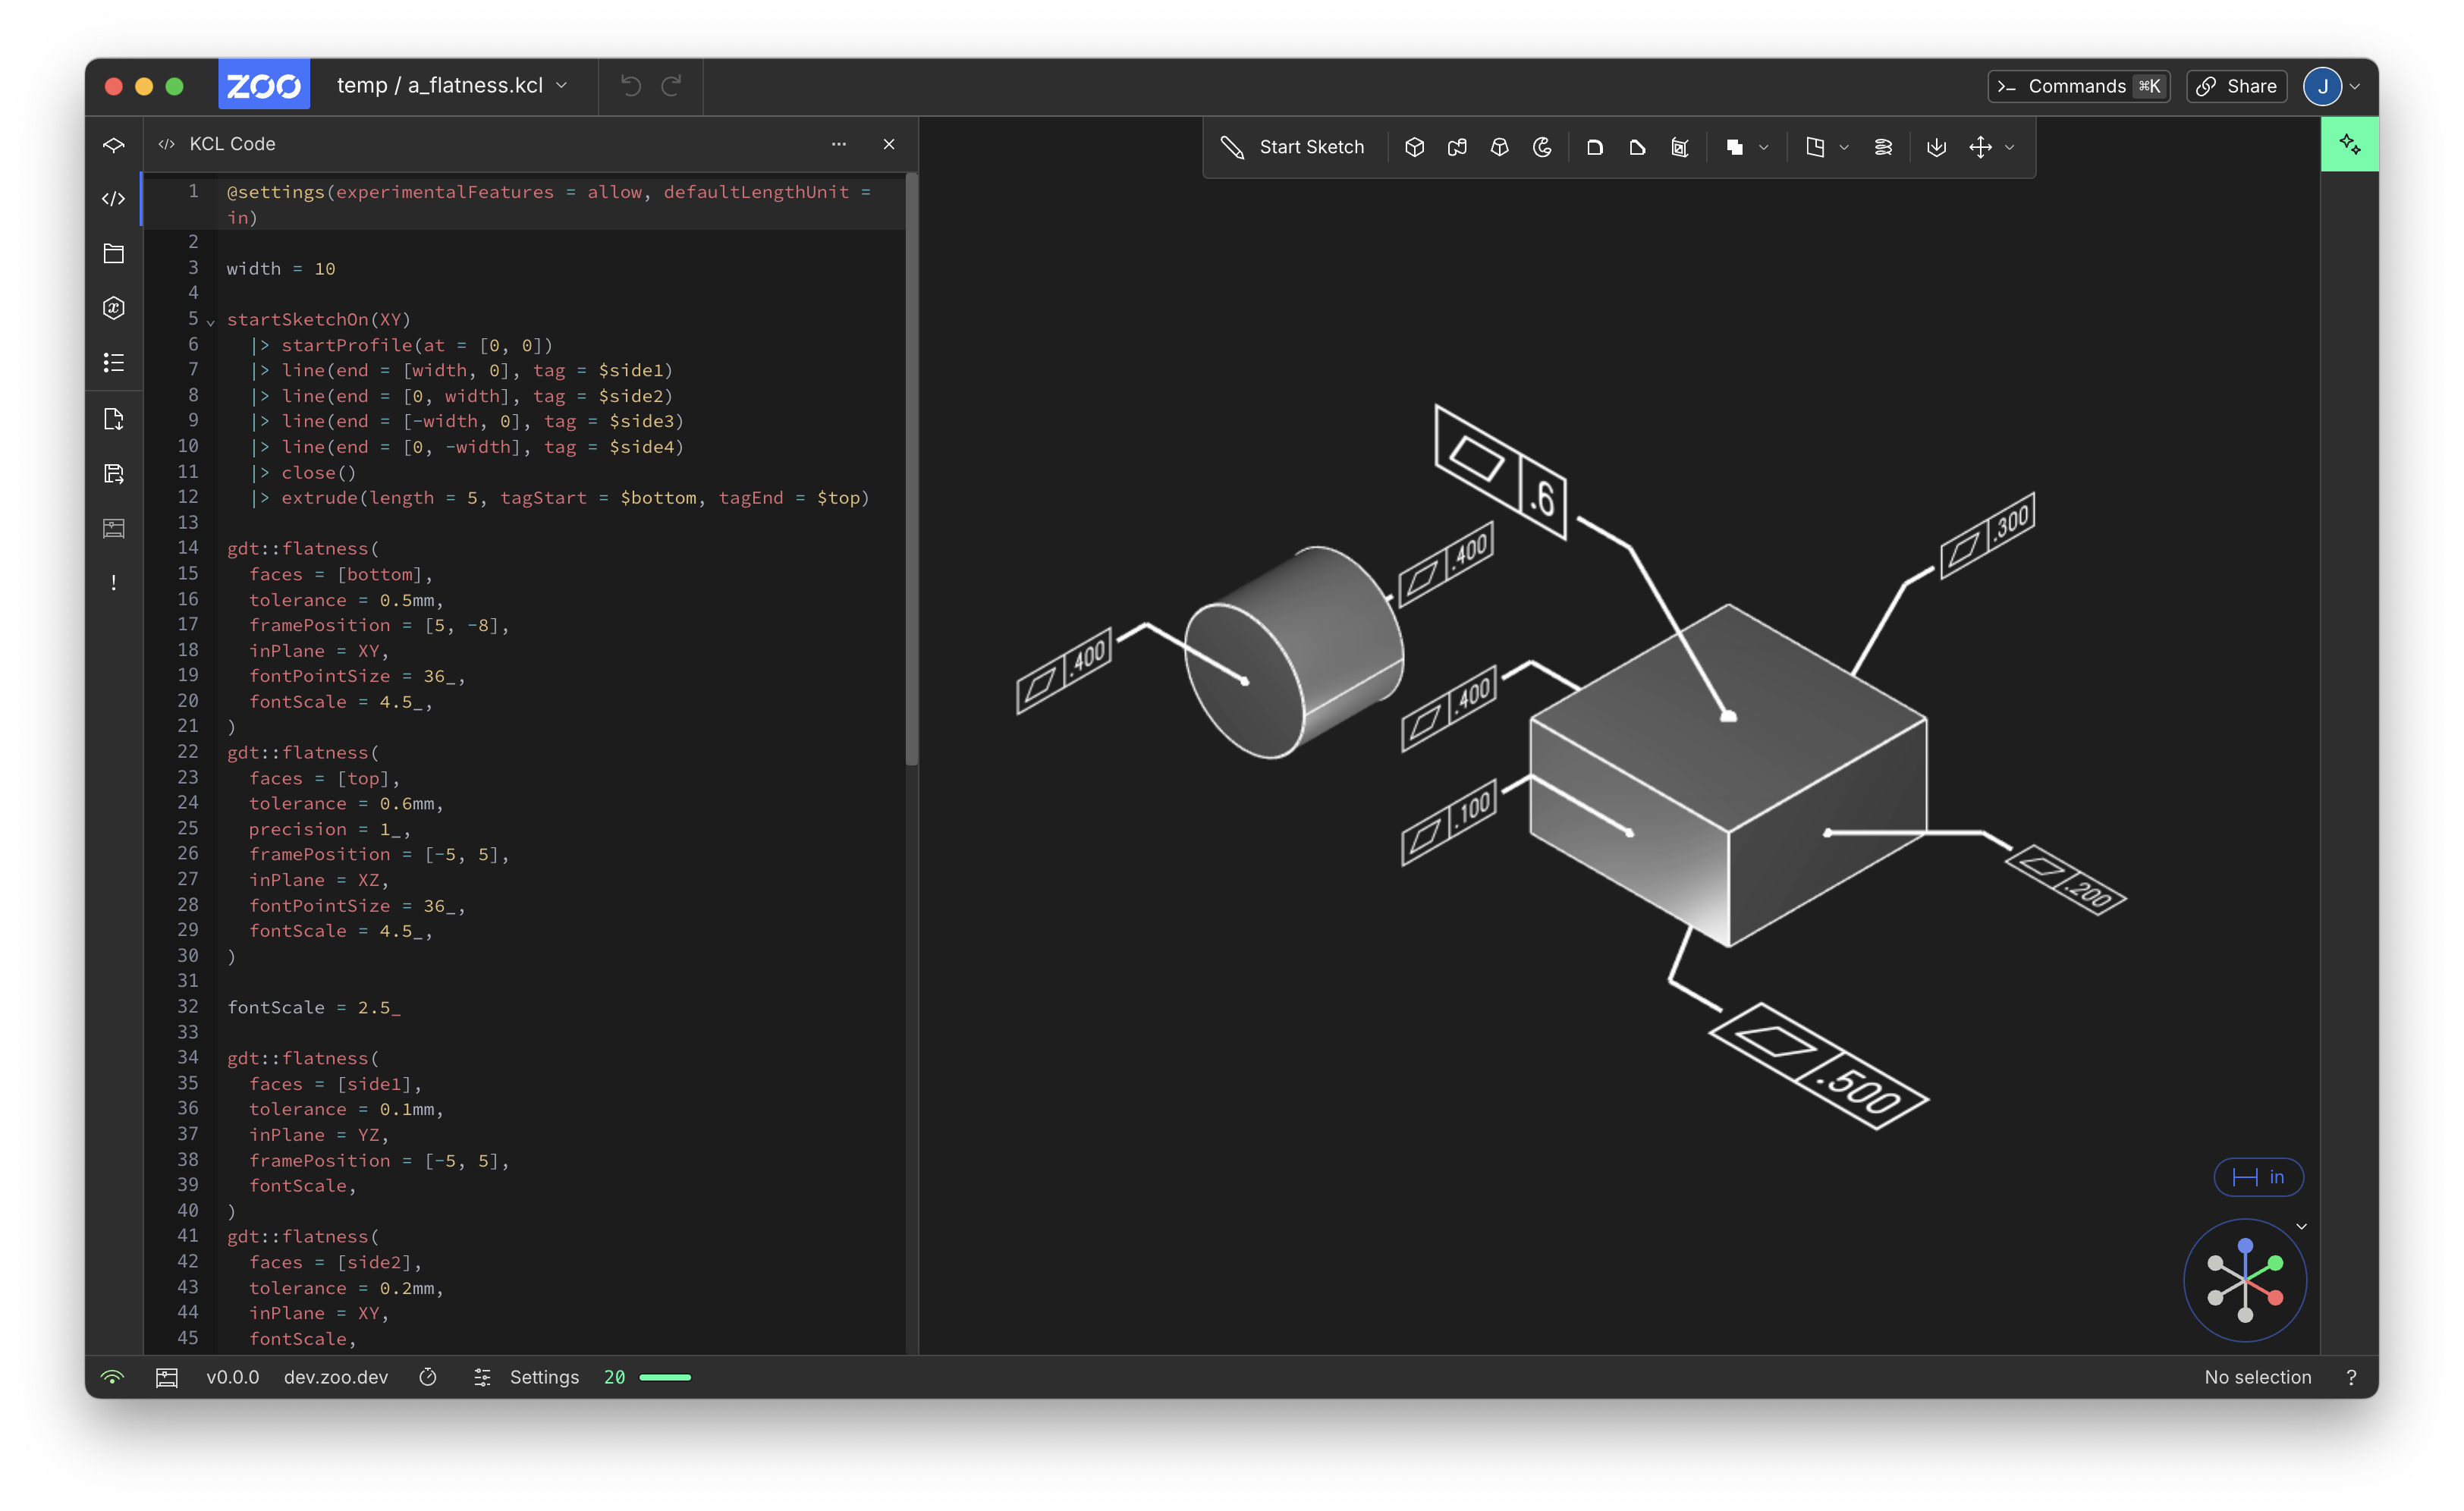Select the Extrude cube tool
The height and width of the screenshot is (1511, 2464).
pos(1414,147)
